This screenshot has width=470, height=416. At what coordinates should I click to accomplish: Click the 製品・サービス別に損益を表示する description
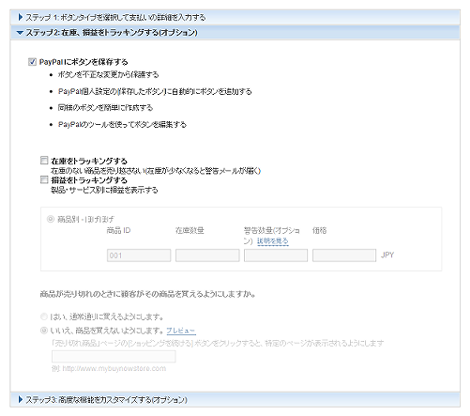(104, 190)
